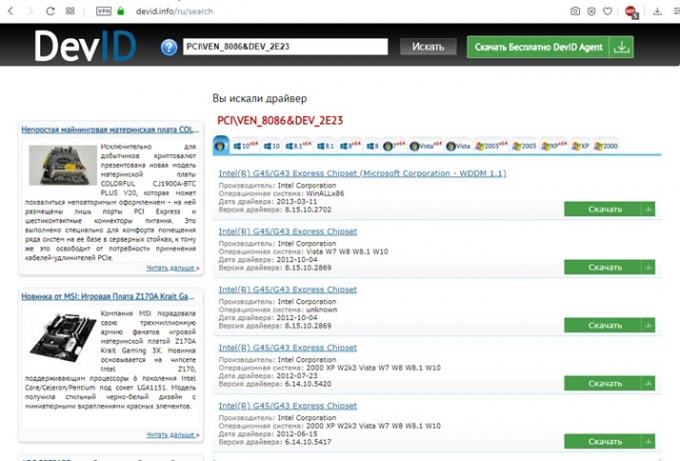Add page to bookmarks with heart icon
Image resolution: width=680 pixels, height=461 pixels.
click(x=608, y=11)
